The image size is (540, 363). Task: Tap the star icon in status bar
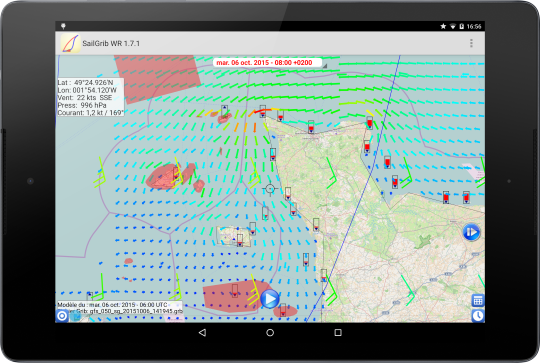(x=443, y=26)
